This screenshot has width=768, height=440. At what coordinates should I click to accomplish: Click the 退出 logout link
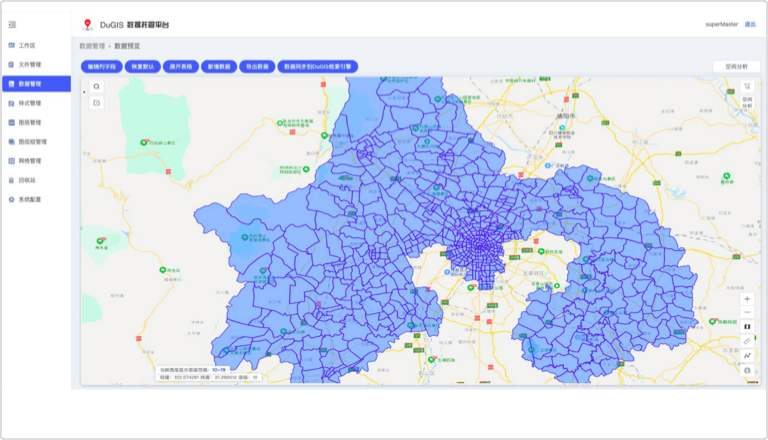point(750,24)
